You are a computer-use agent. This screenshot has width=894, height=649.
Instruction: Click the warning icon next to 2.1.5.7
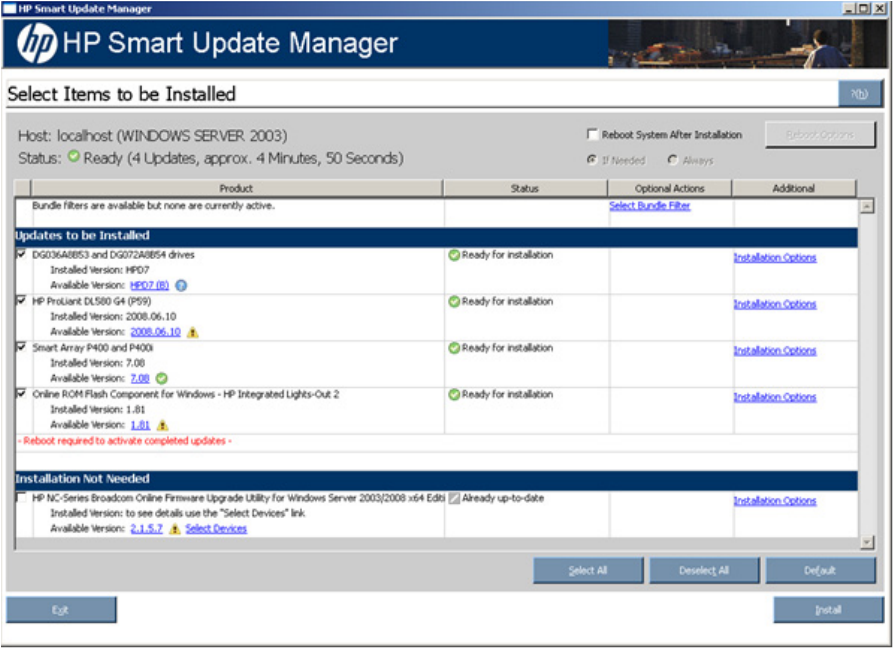coord(175,529)
